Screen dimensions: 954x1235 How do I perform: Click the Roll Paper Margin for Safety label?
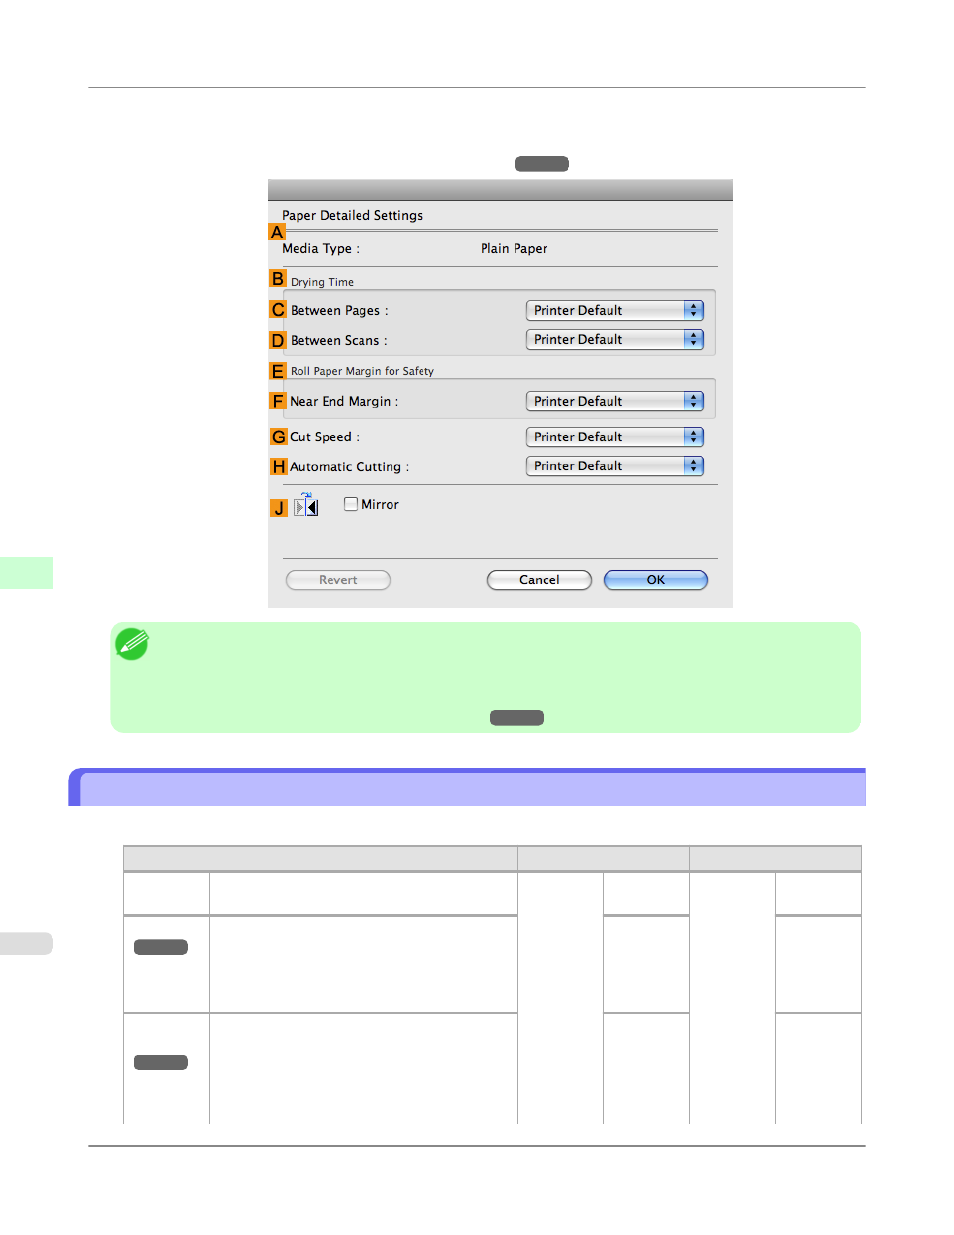(362, 371)
